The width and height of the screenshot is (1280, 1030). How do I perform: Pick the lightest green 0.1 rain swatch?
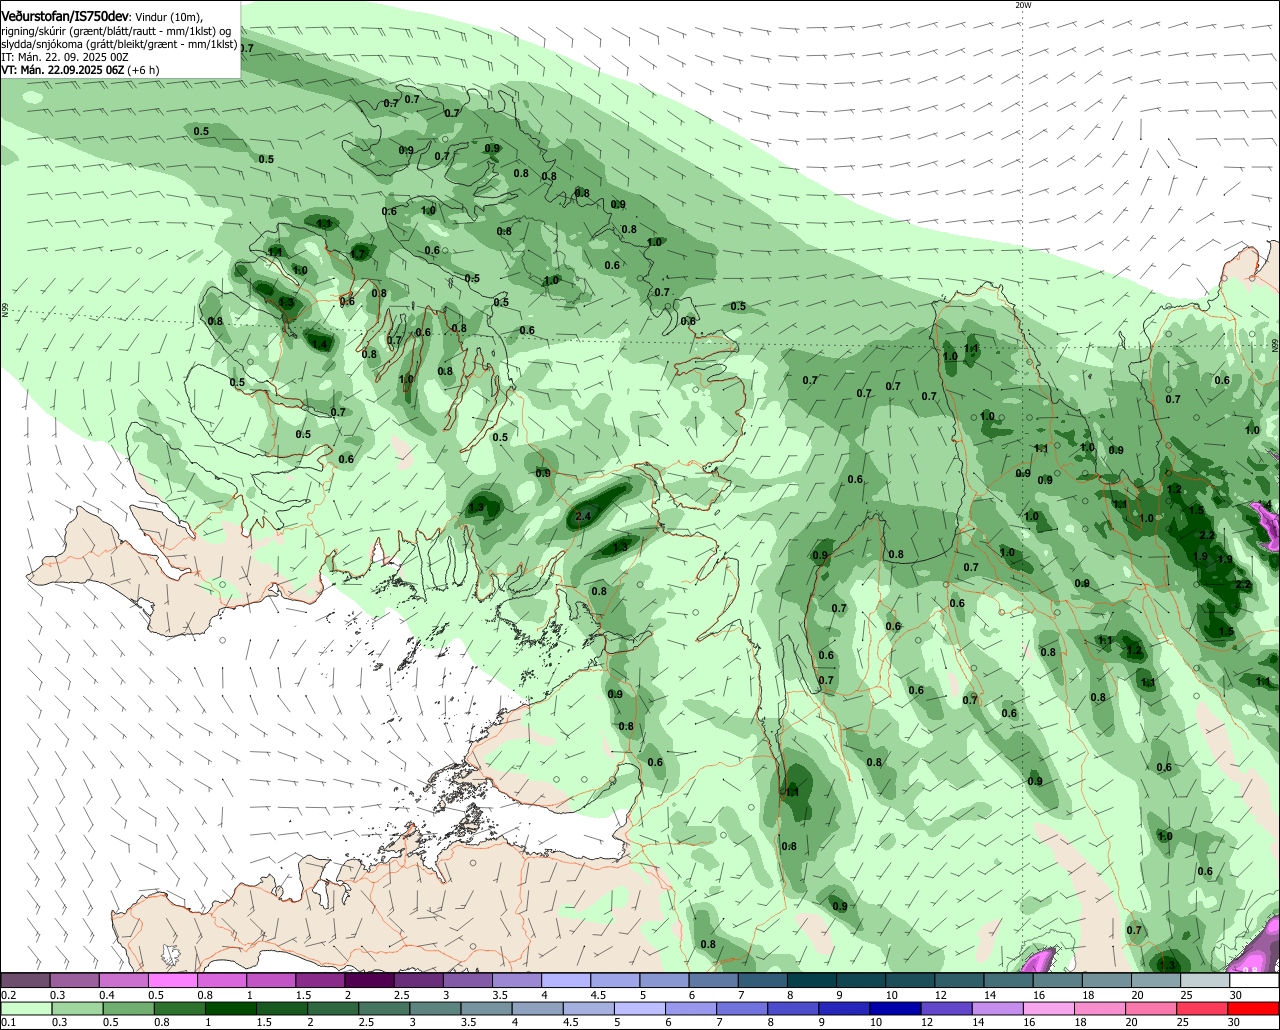pyautogui.click(x=25, y=1009)
